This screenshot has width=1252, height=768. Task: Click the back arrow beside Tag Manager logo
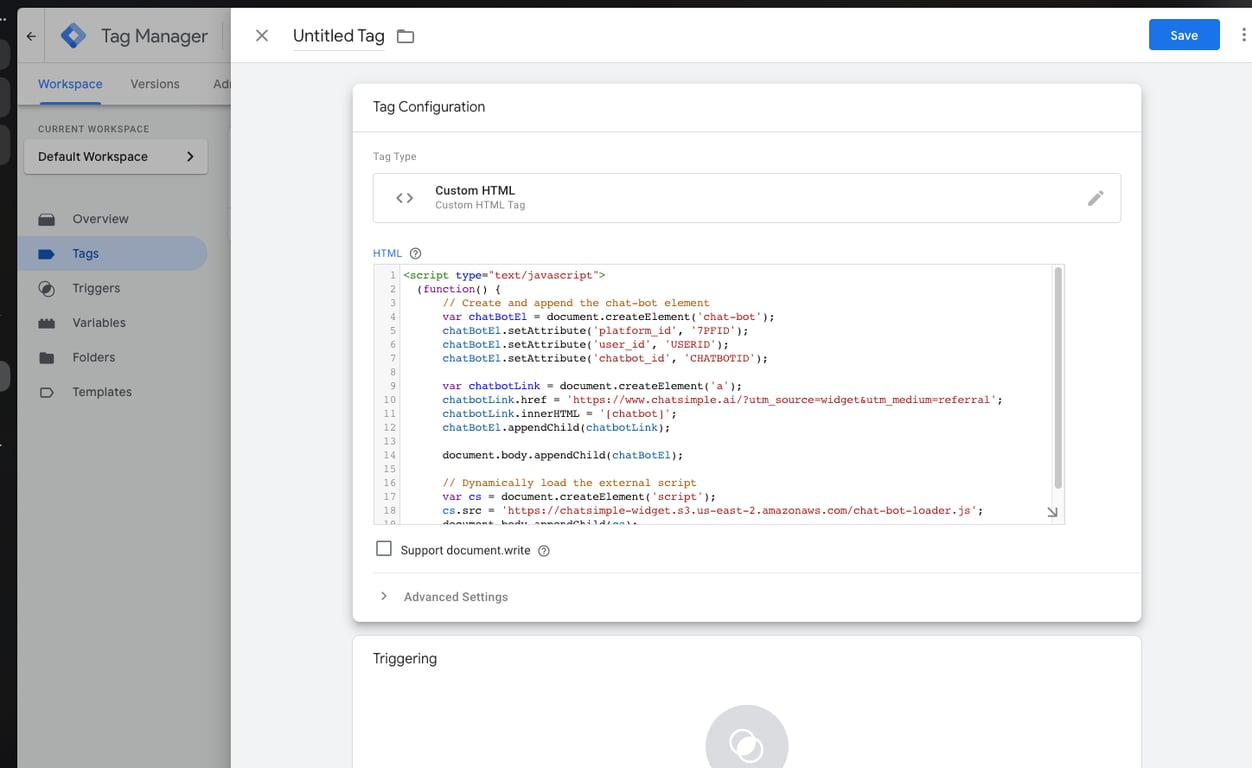31,36
